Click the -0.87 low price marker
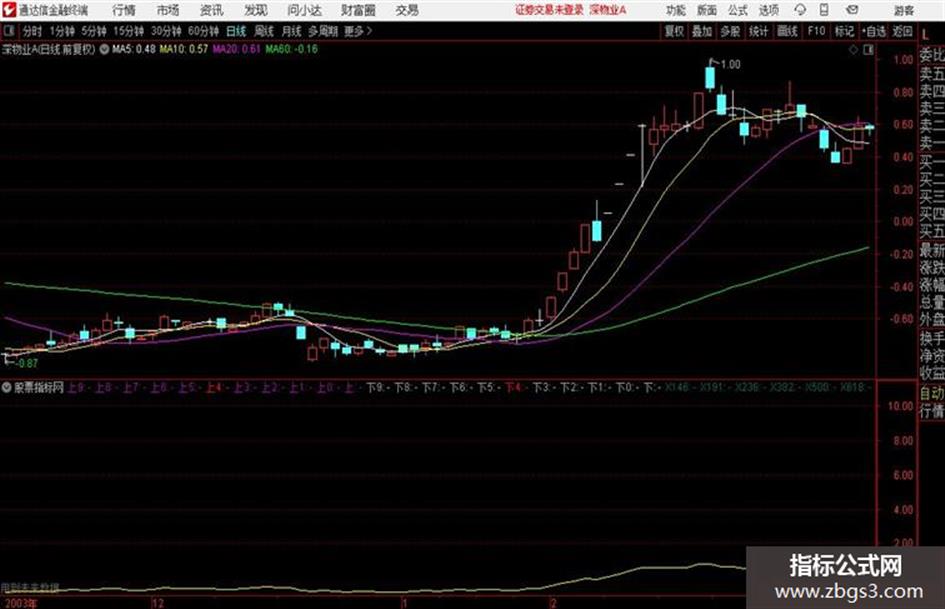 click(x=27, y=363)
